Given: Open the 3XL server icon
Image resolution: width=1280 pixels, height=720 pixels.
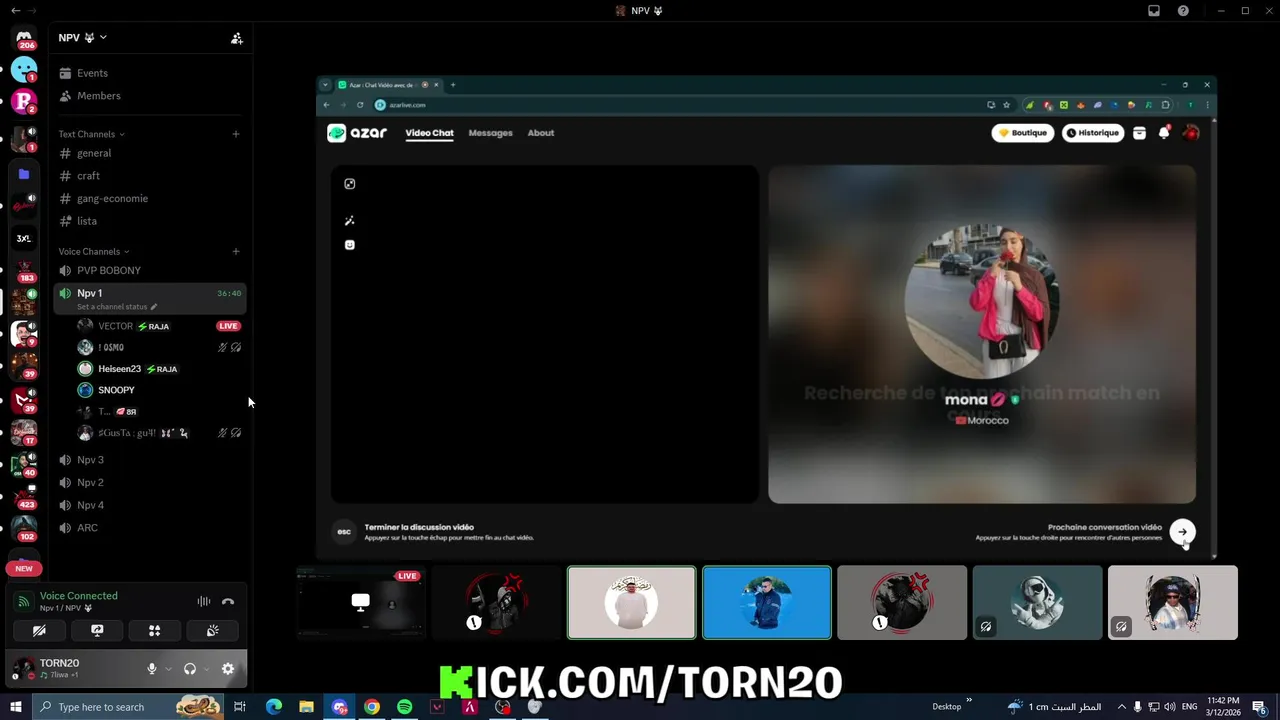Looking at the screenshot, I should 24,239.
